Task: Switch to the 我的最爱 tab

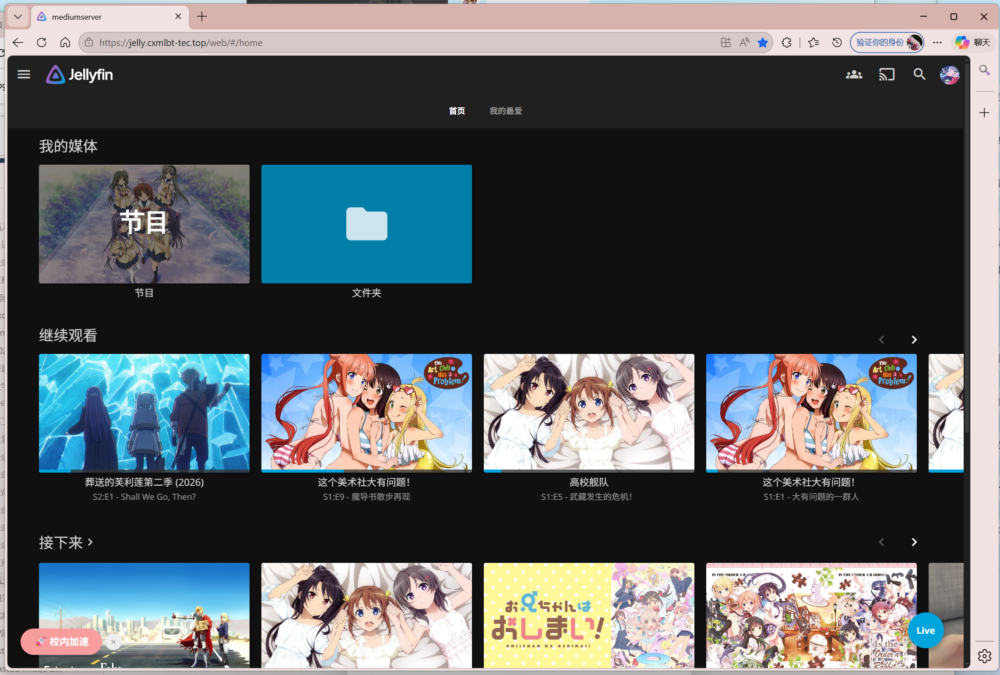Action: click(505, 111)
